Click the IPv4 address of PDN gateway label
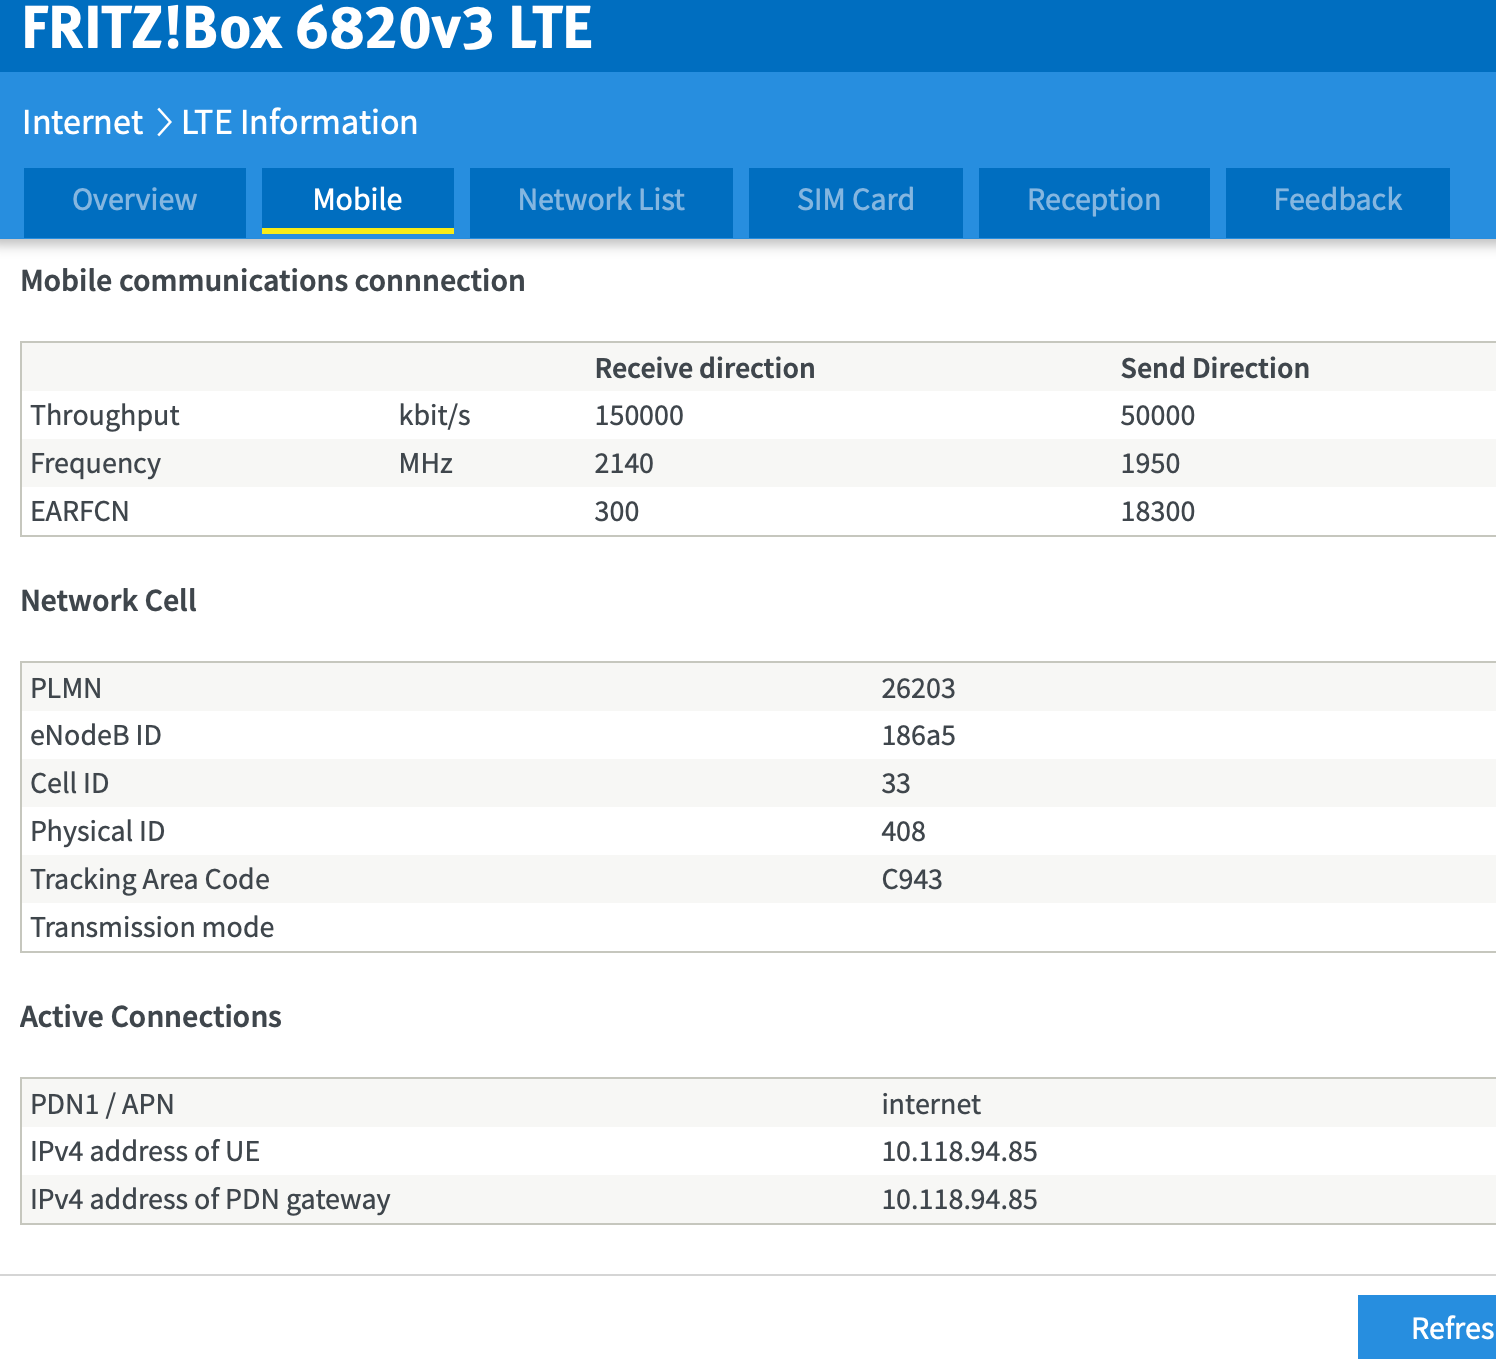This screenshot has width=1496, height=1362. [210, 1200]
